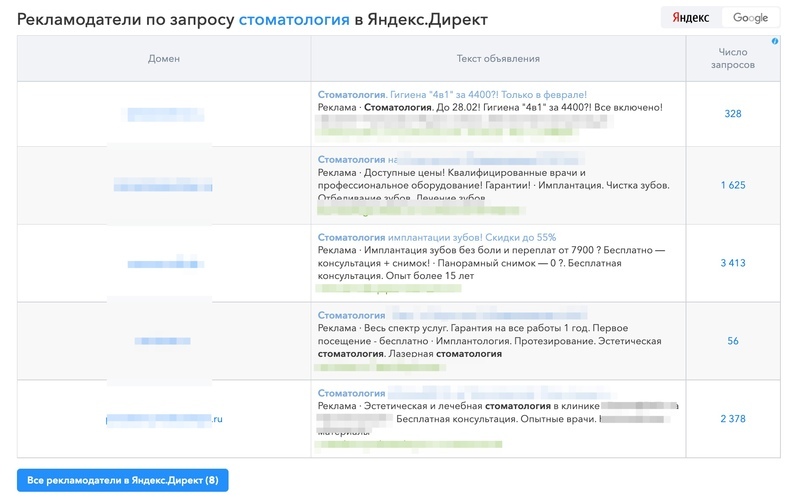Click the стоматология keyword link in heading
The width and height of the screenshot is (807, 497).
(294, 19)
